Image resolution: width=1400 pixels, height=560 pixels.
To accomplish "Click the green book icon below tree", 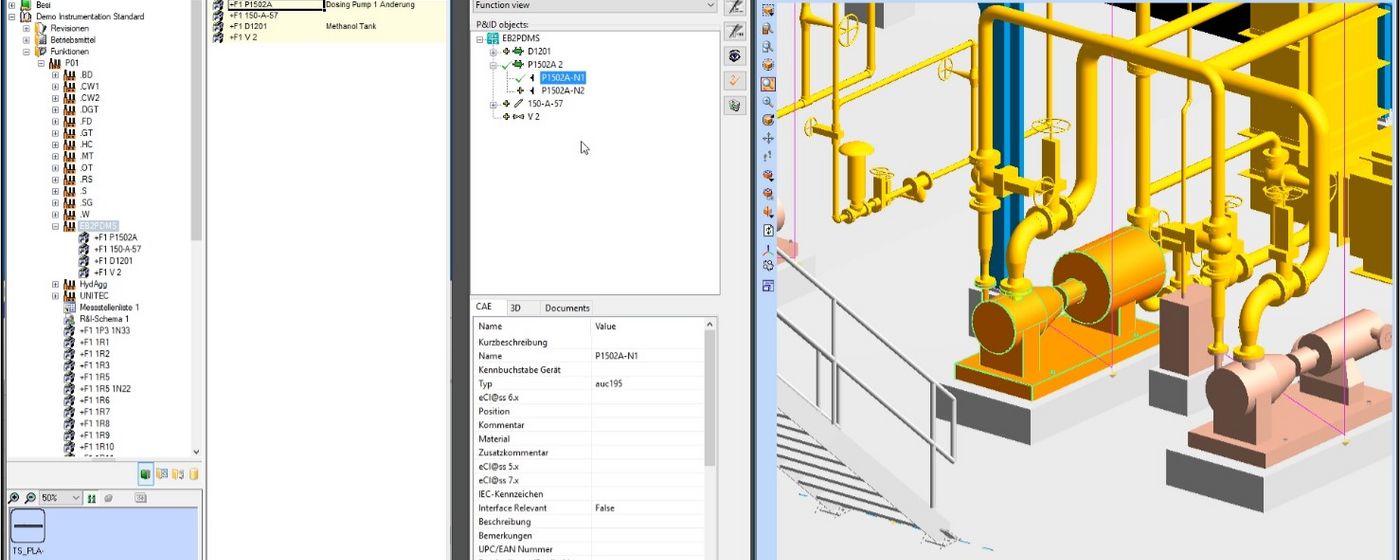I will click(145, 474).
